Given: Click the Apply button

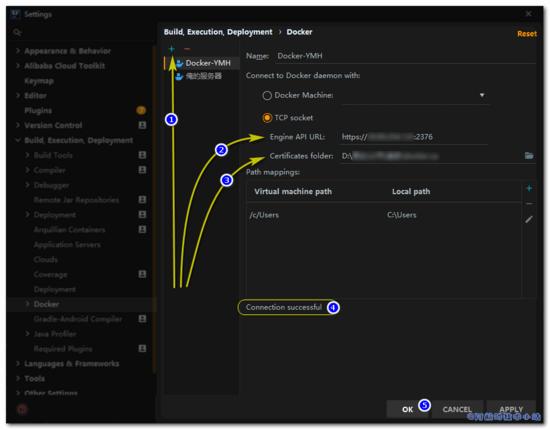Looking at the screenshot, I should 511,409.
